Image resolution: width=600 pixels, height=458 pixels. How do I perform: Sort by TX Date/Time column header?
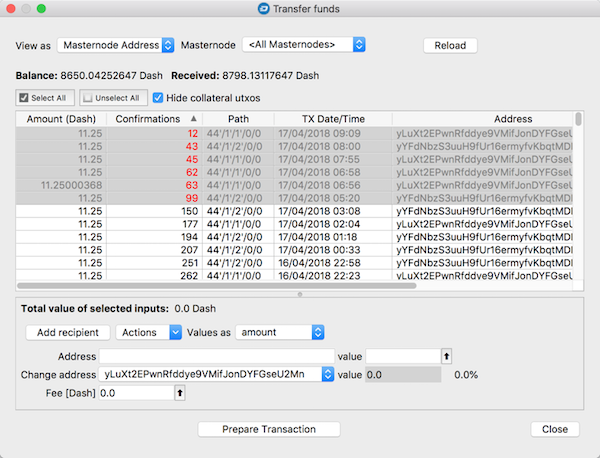(x=333, y=119)
